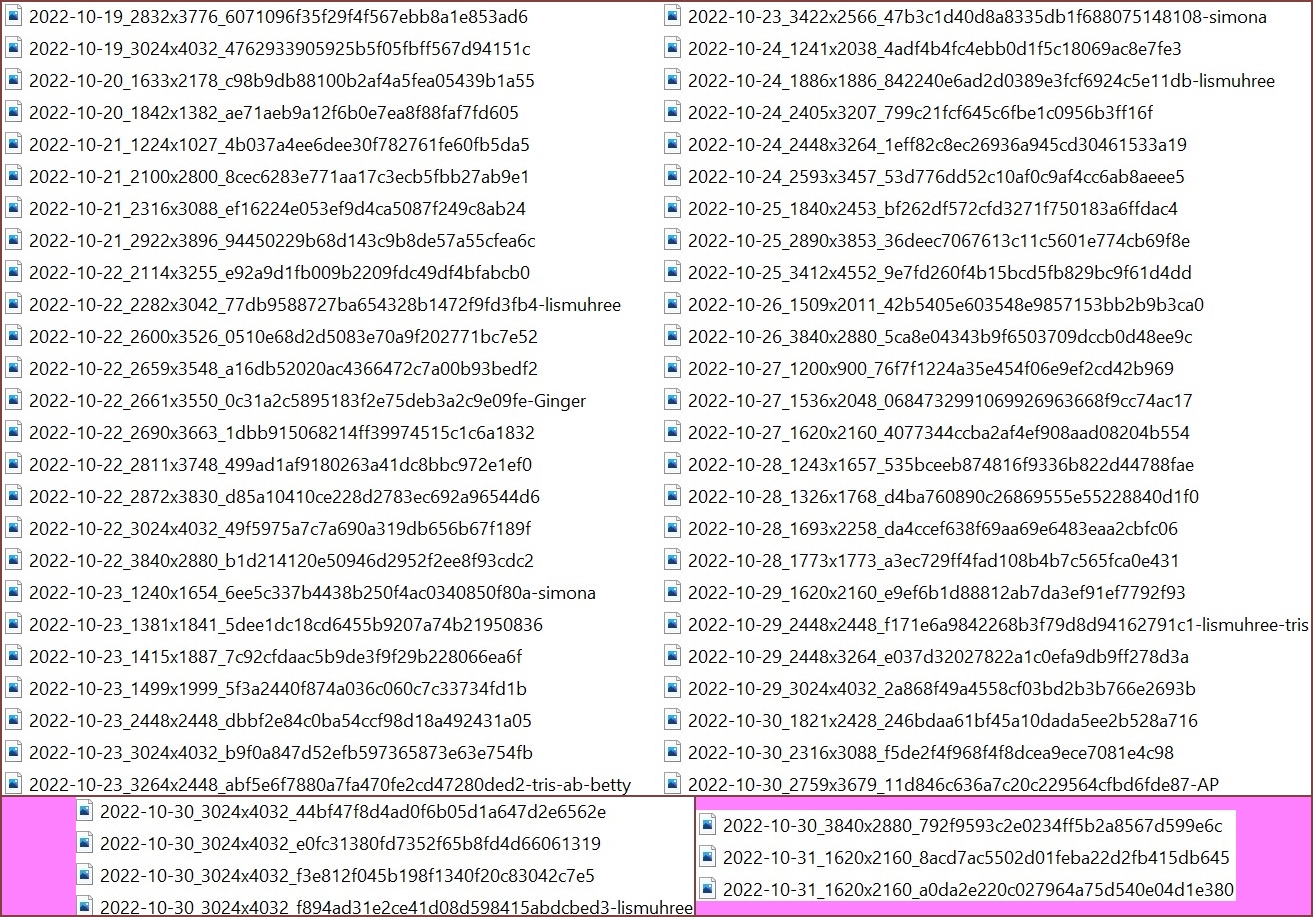Click the image icon for 2022-10-30_3024x4032_e0fc file
The image size is (1313, 917).
point(85,843)
